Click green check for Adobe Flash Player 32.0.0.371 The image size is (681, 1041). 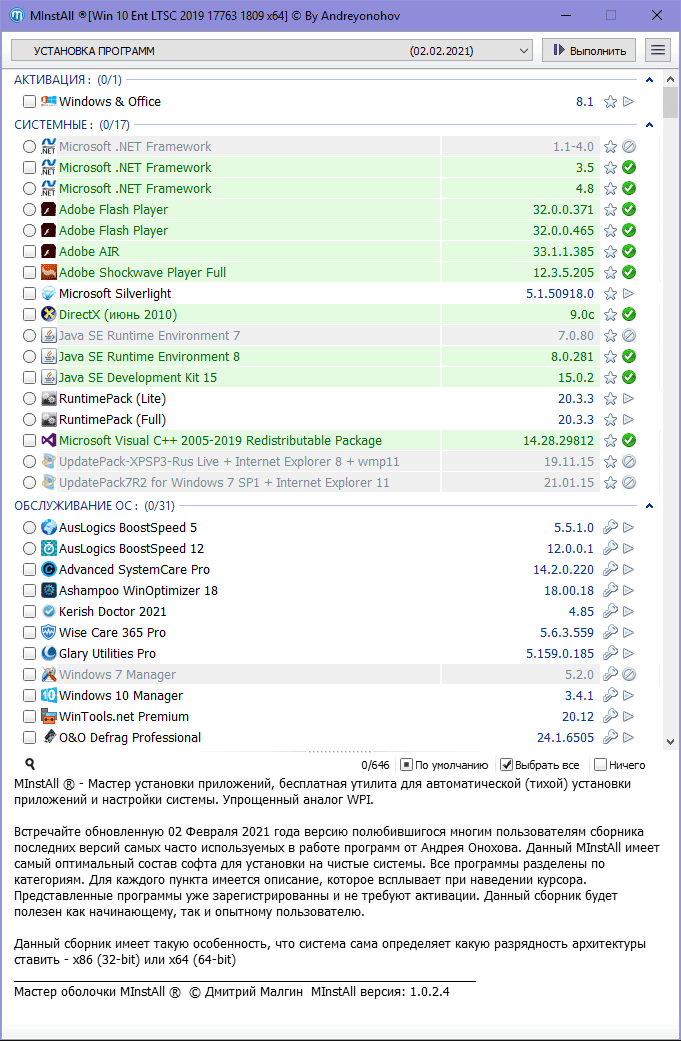(629, 209)
